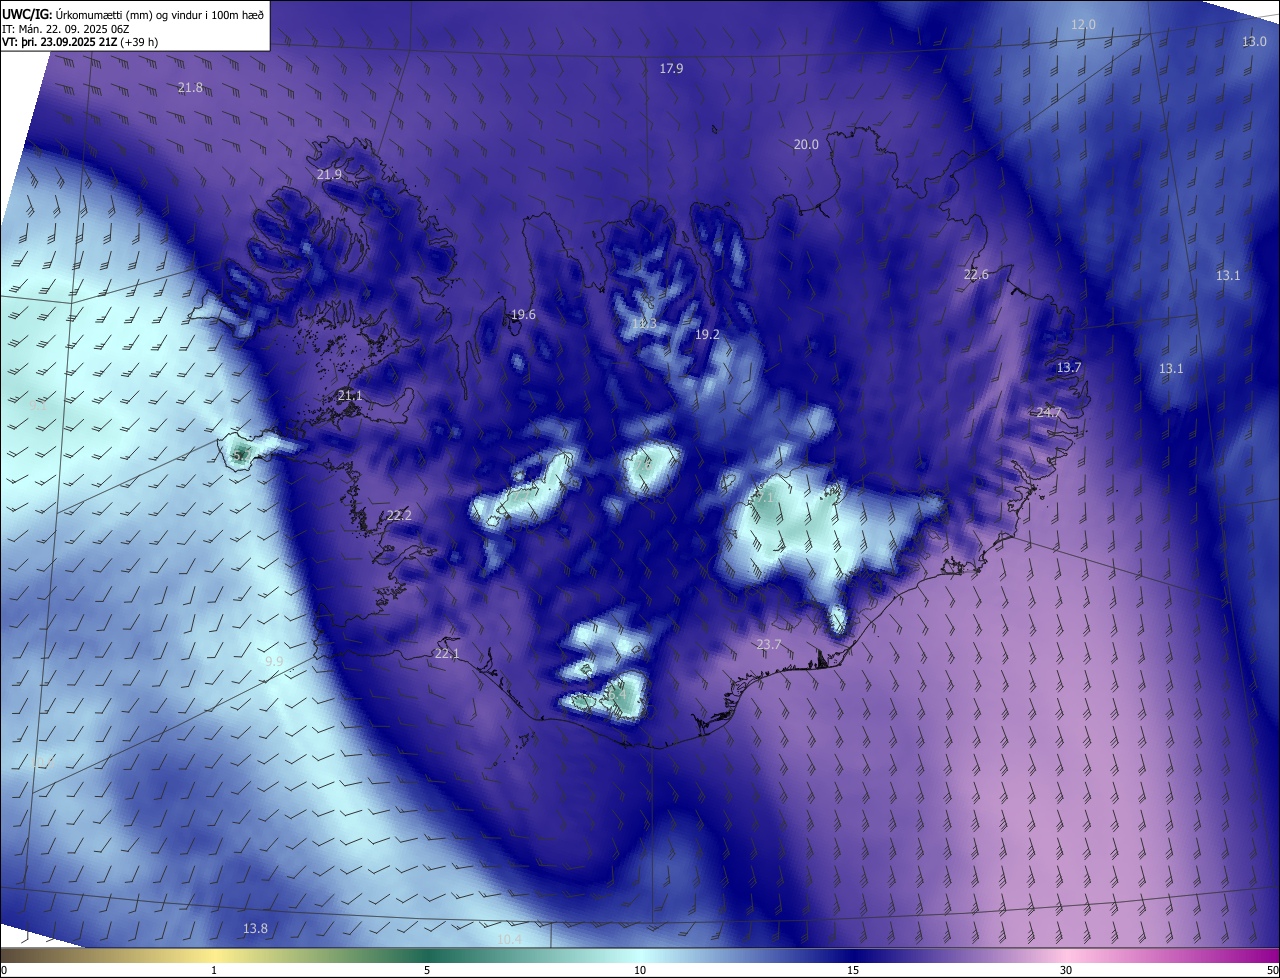Select the valid time line 'VT: þri. 23.09.2025 21Z (+39 h)'
Screen dimensions: 1280x978
point(80,43)
